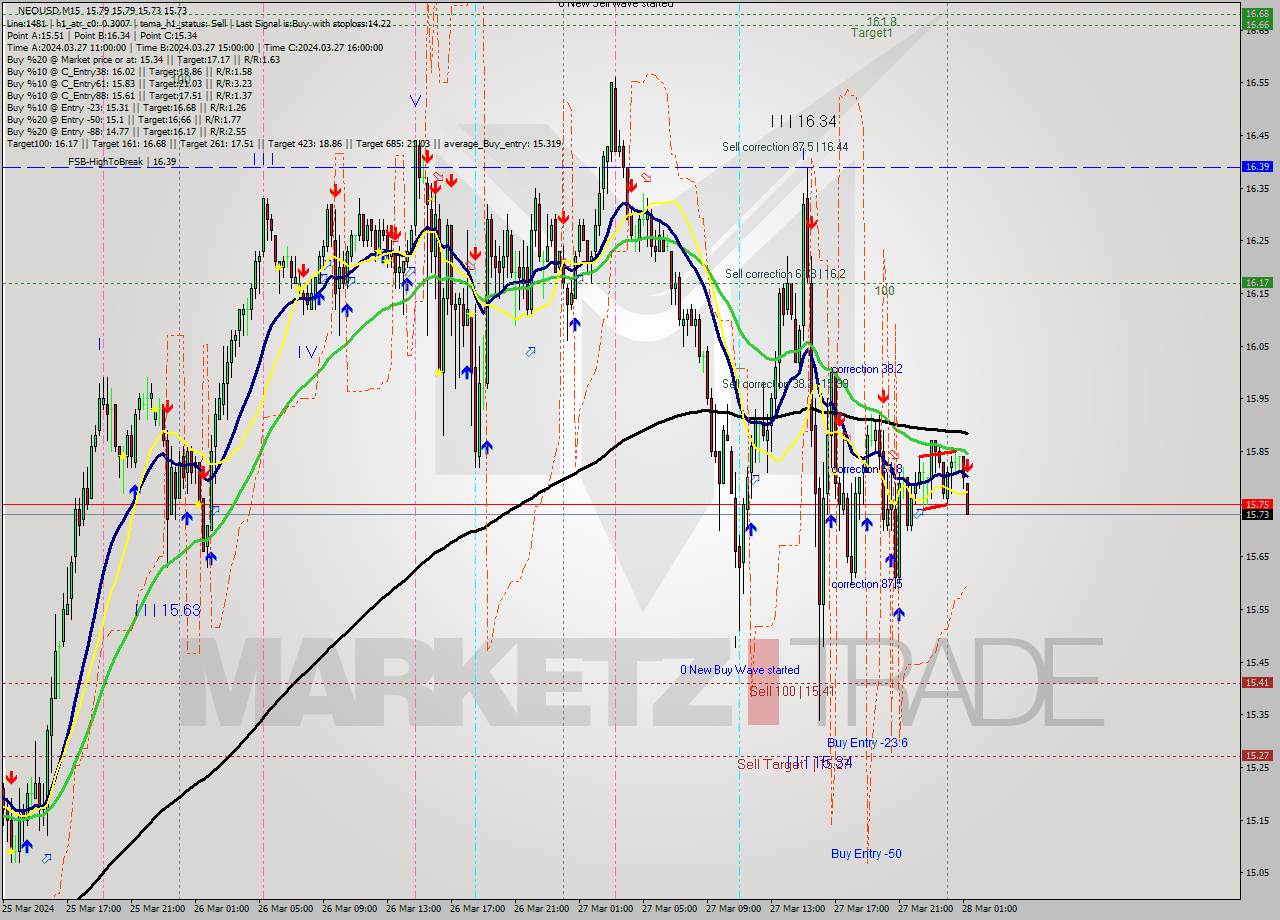Click the green 16.17 price axis tag

tap(1257, 282)
